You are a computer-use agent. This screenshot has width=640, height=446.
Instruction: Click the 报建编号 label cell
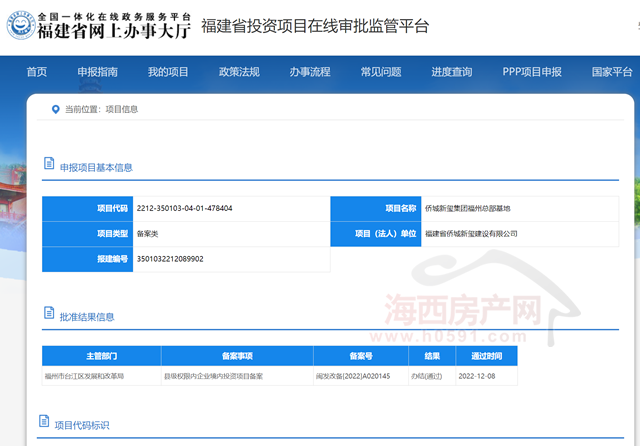[87, 259]
